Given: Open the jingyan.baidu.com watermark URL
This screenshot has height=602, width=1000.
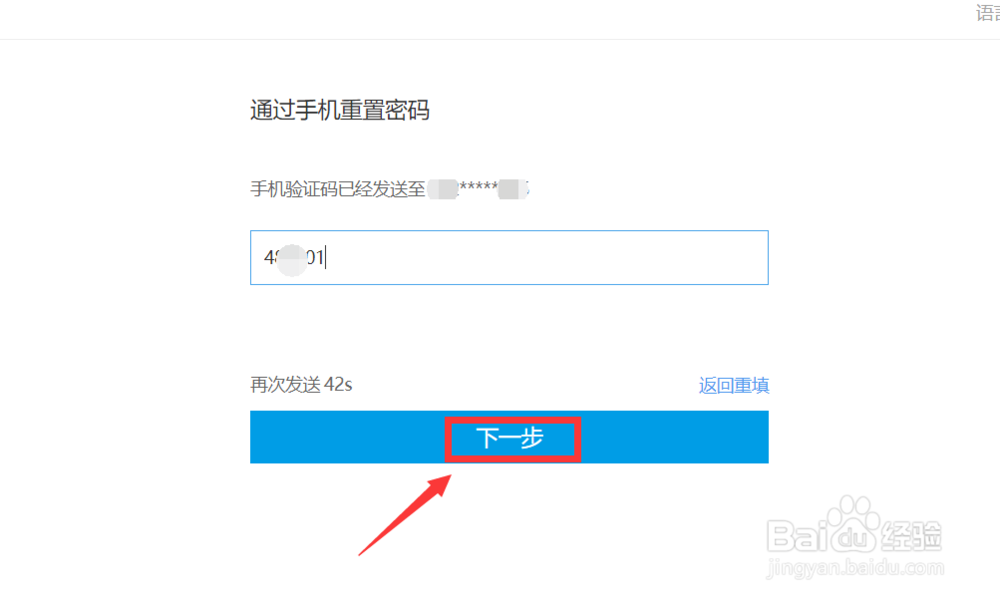Looking at the screenshot, I should point(855,568).
